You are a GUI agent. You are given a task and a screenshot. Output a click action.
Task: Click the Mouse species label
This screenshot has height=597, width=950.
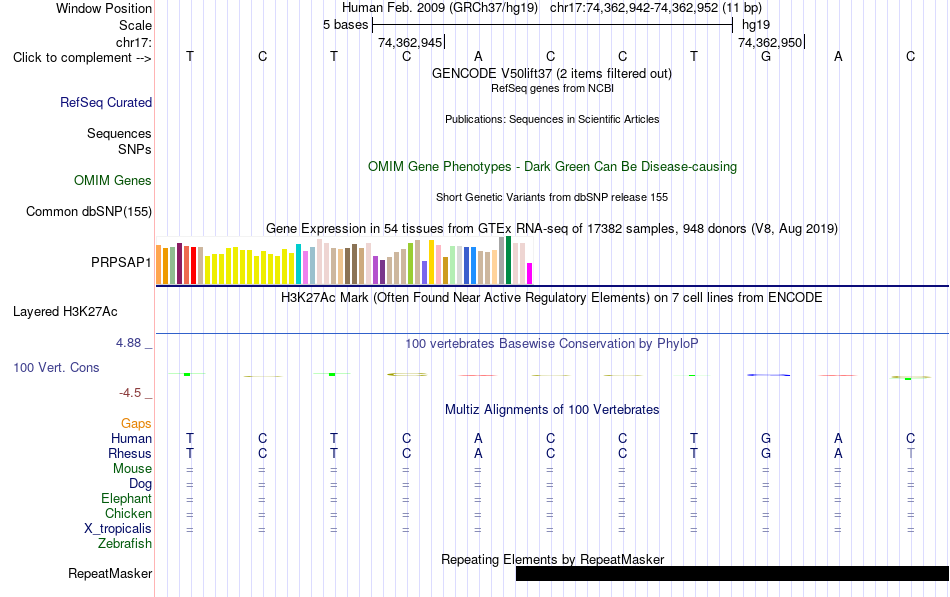coord(132,469)
